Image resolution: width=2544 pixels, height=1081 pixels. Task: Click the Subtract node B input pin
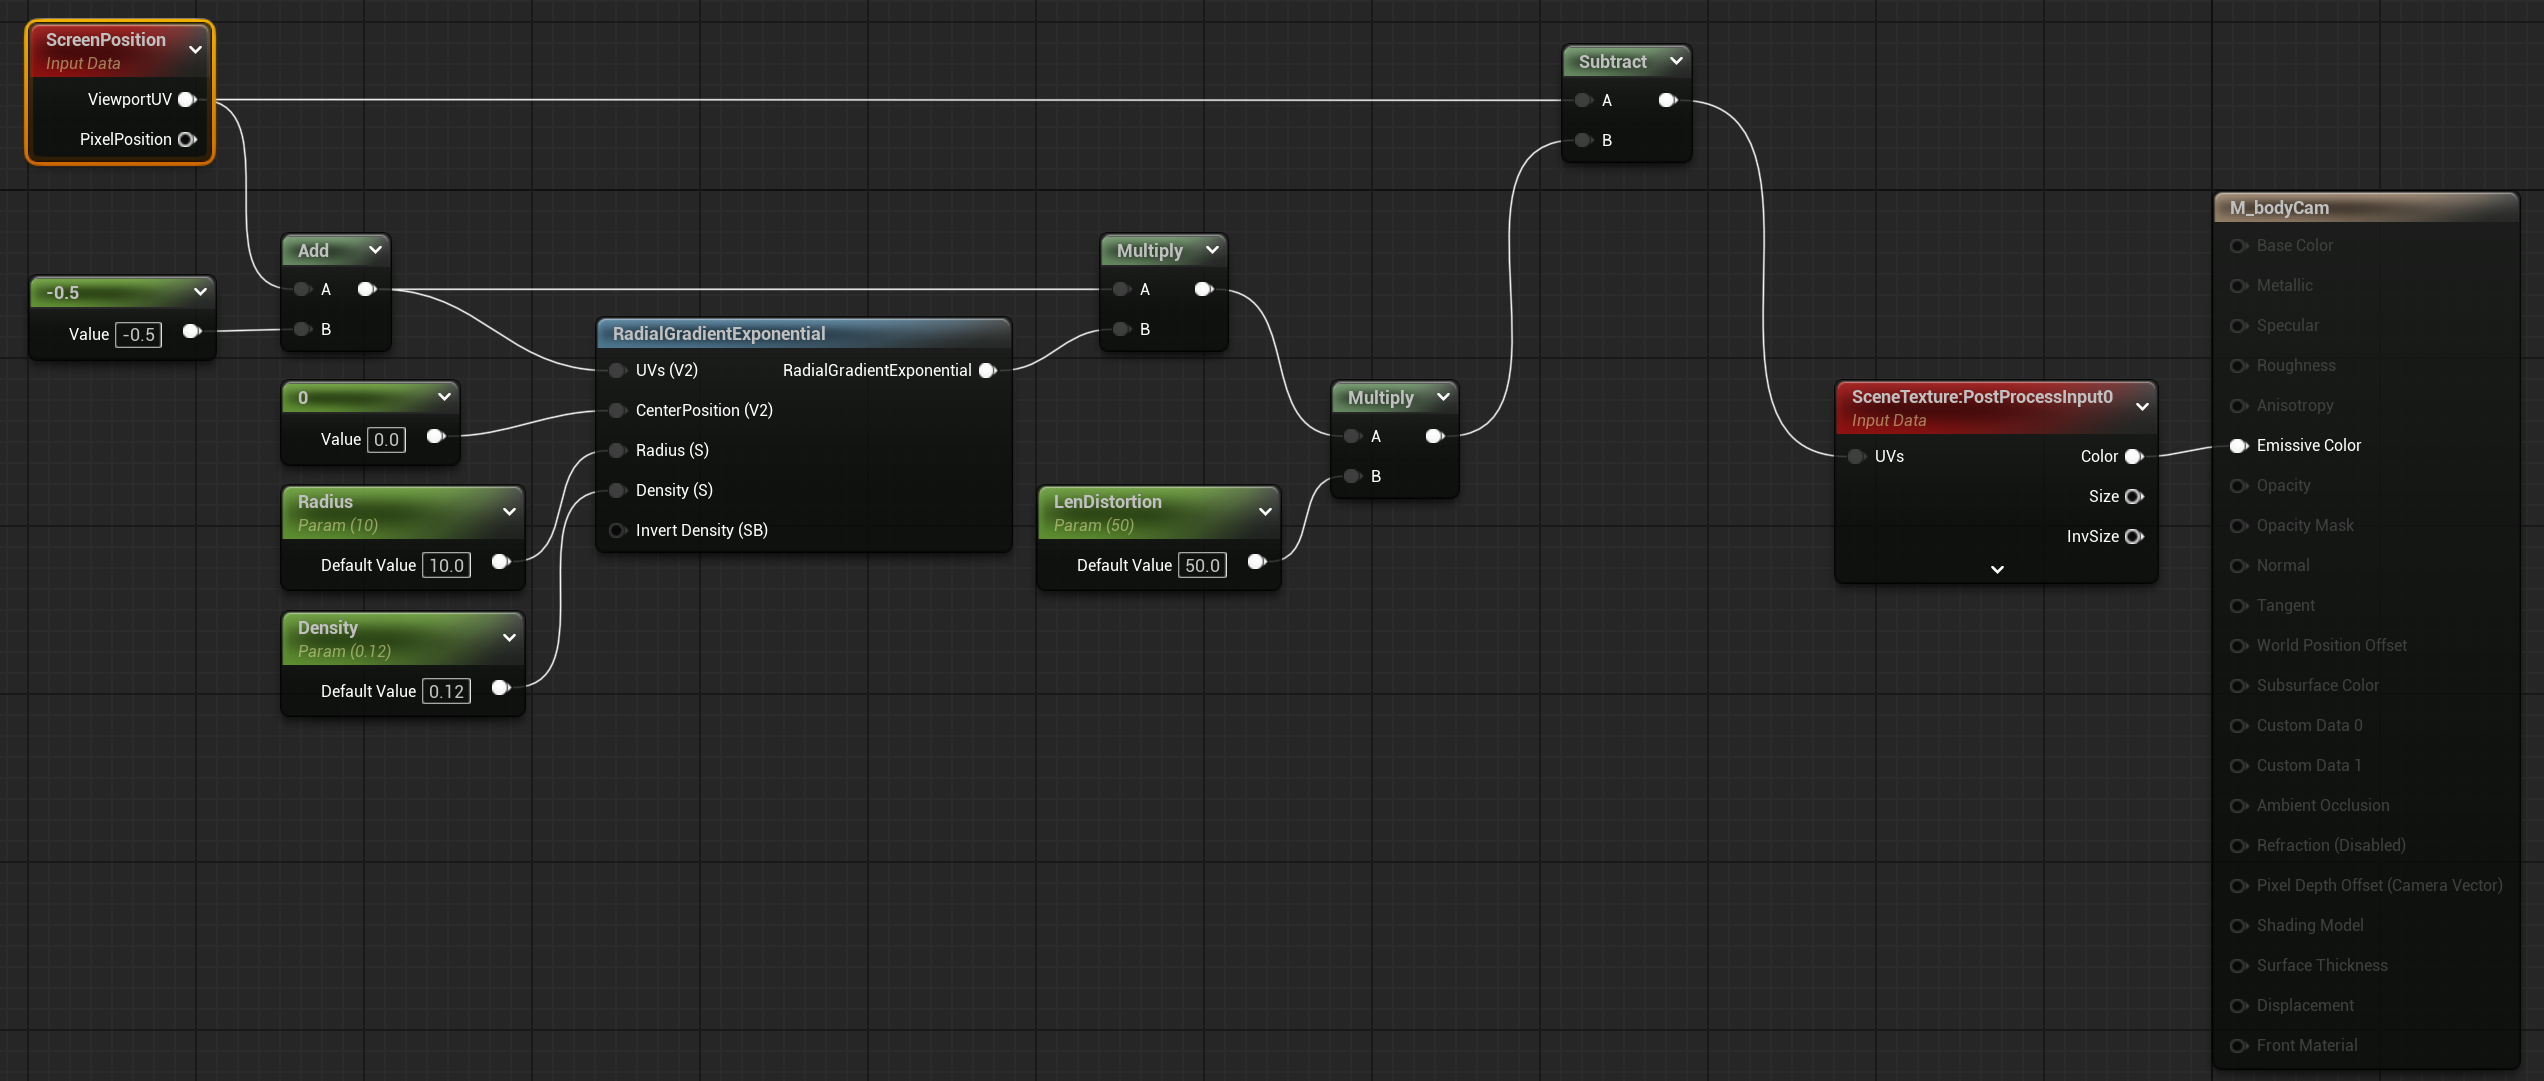(x=1584, y=140)
